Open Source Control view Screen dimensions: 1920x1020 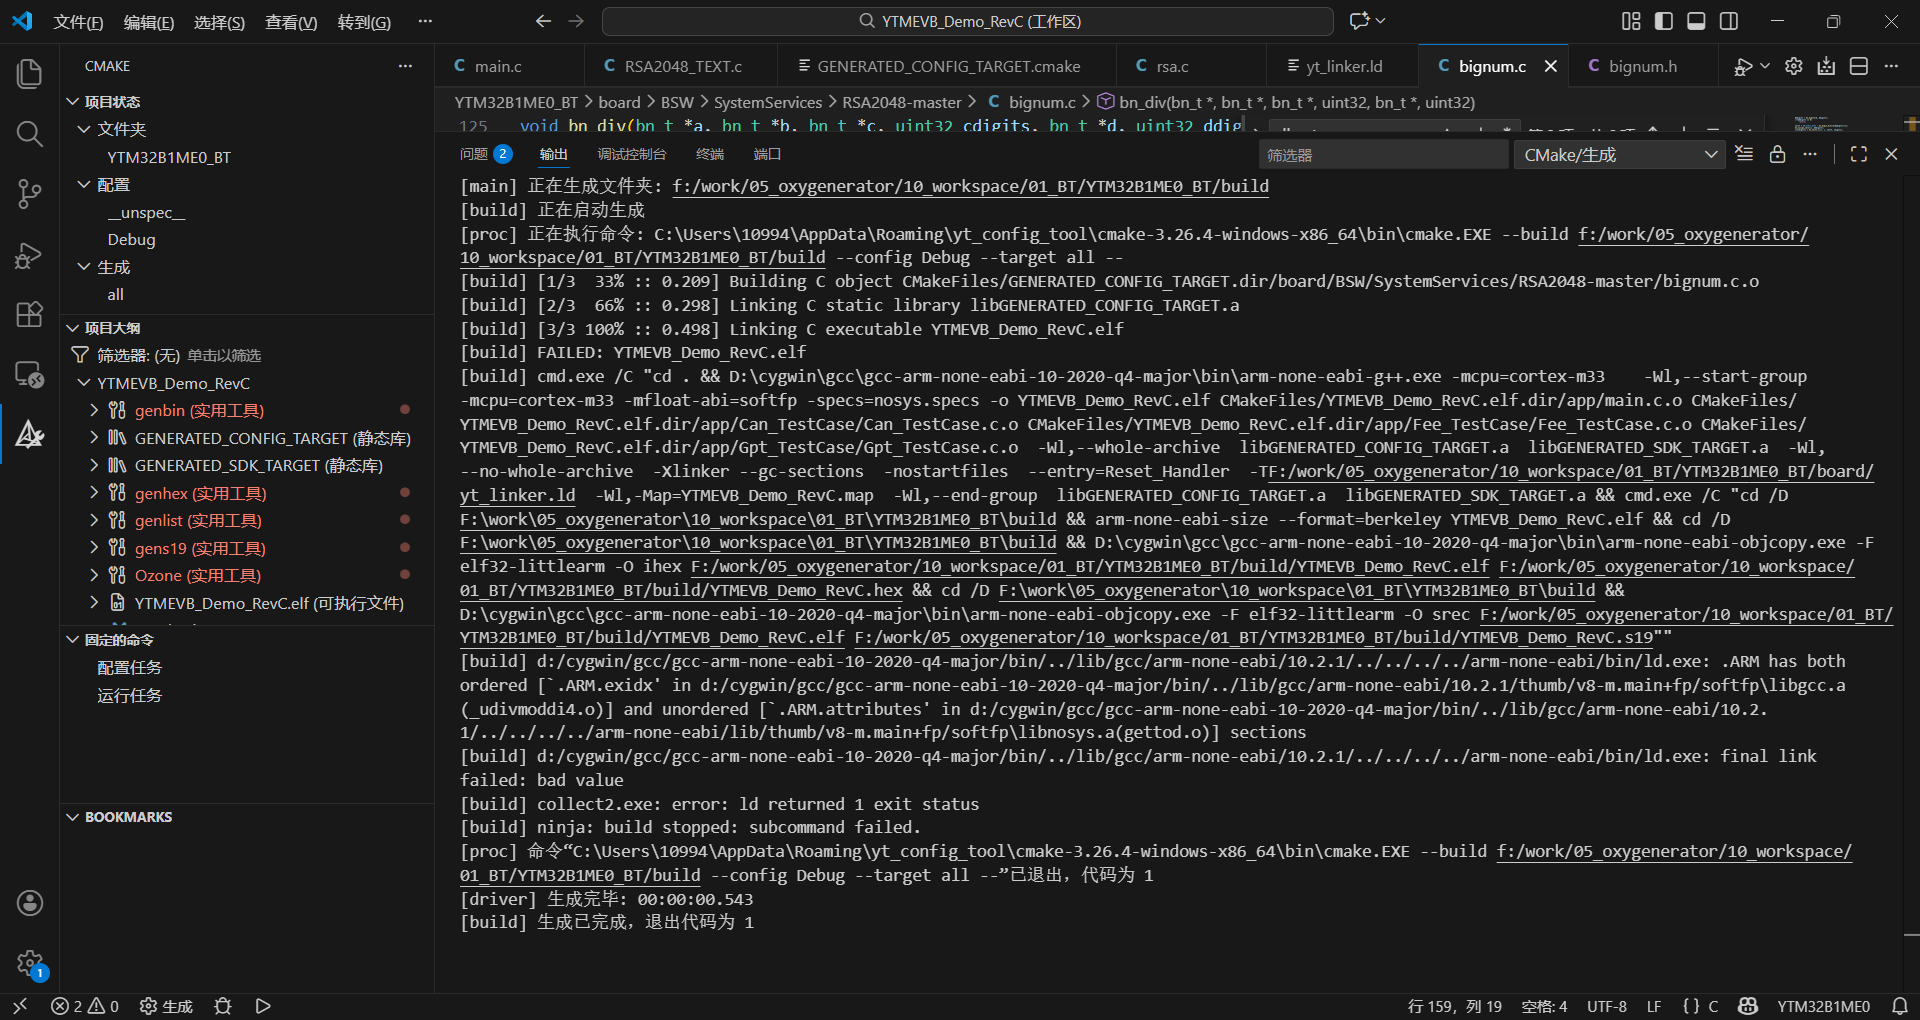coord(30,194)
